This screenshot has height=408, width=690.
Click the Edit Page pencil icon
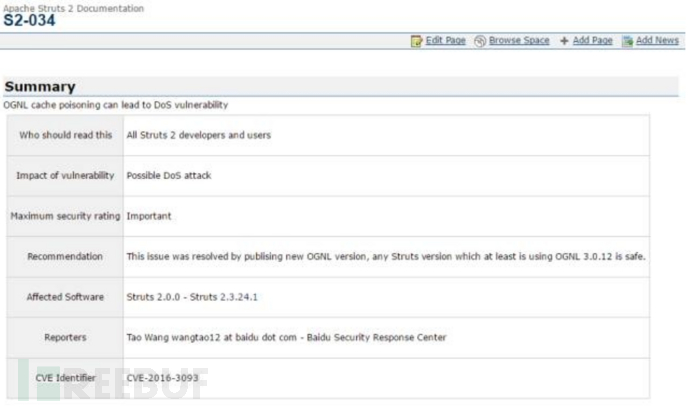pyautogui.click(x=416, y=41)
